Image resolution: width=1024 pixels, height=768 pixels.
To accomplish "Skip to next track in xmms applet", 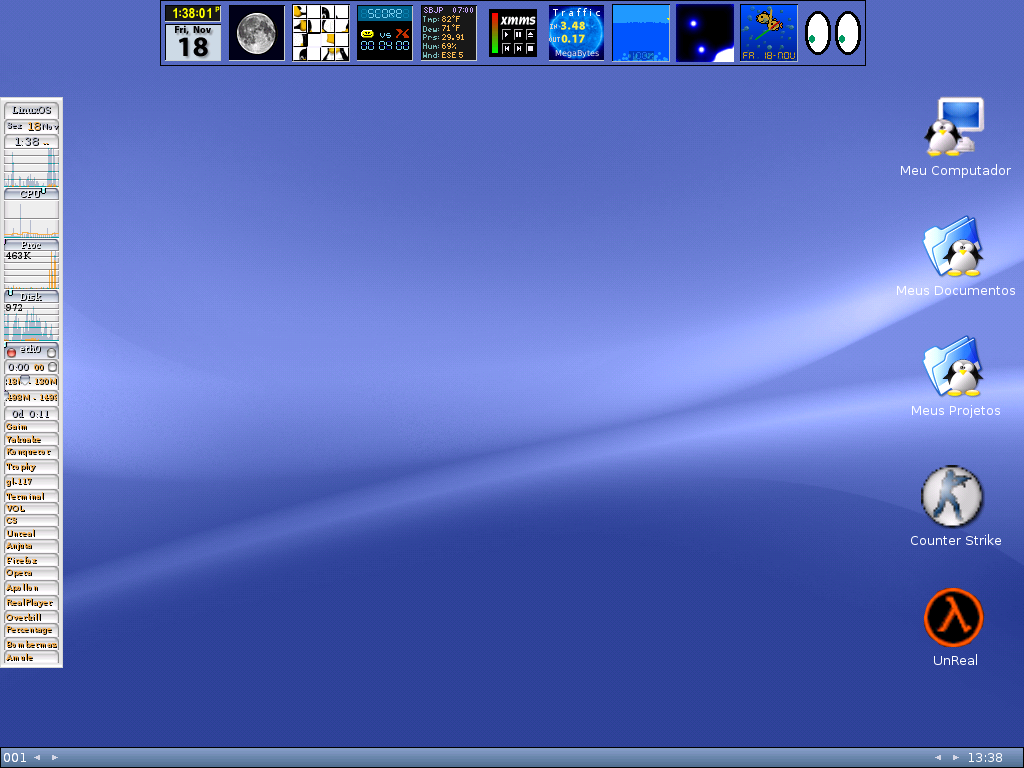I will coord(519,48).
